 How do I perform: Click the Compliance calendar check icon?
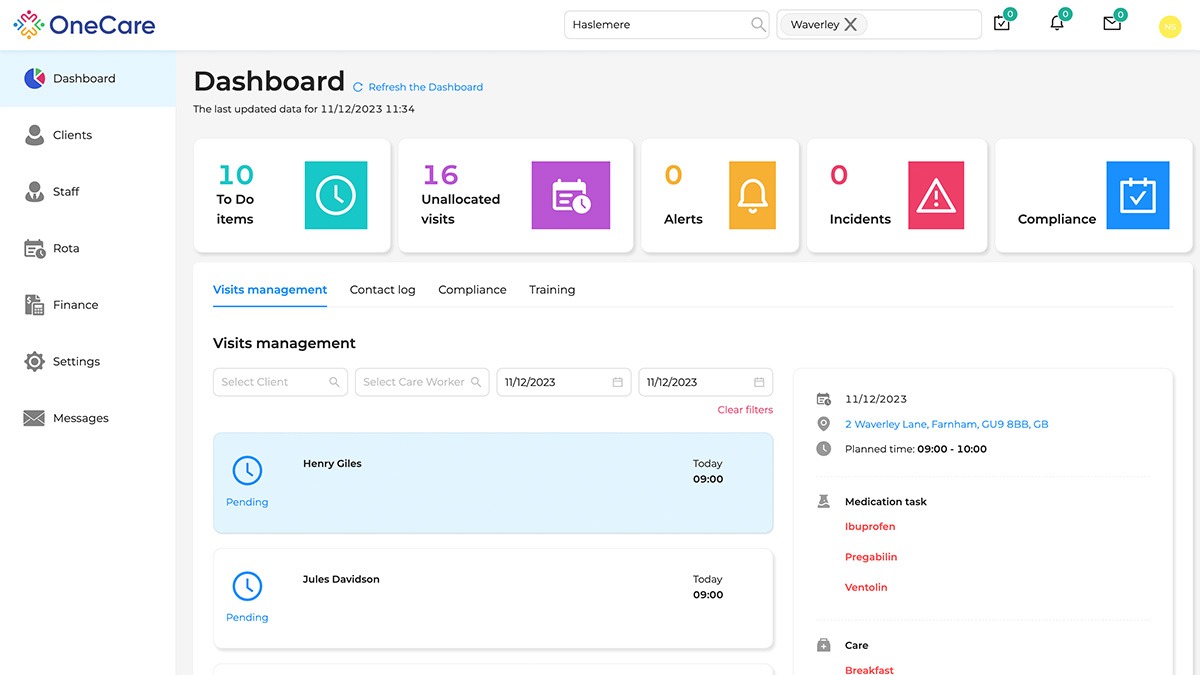1137,195
